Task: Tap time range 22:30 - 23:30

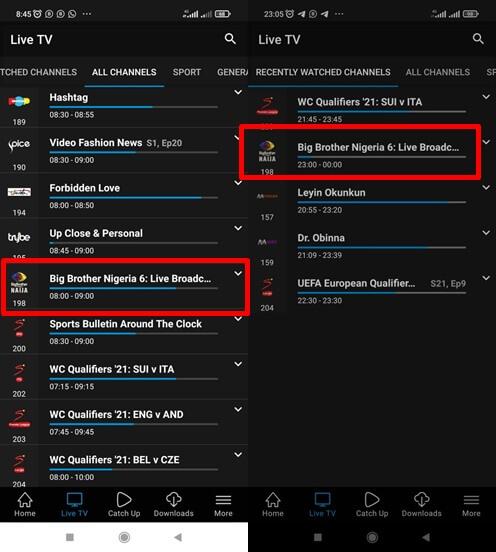Action: 320,301
